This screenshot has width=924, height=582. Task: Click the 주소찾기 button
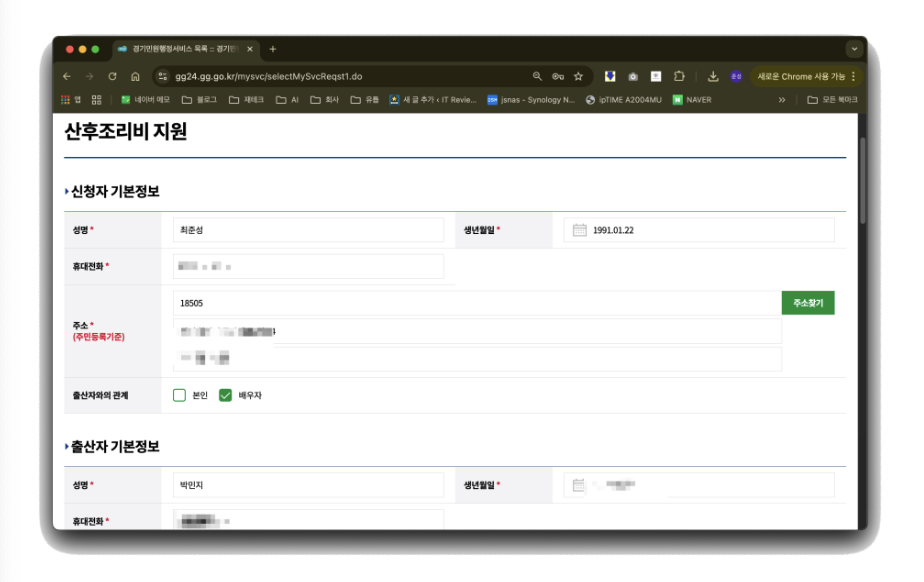(807, 302)
